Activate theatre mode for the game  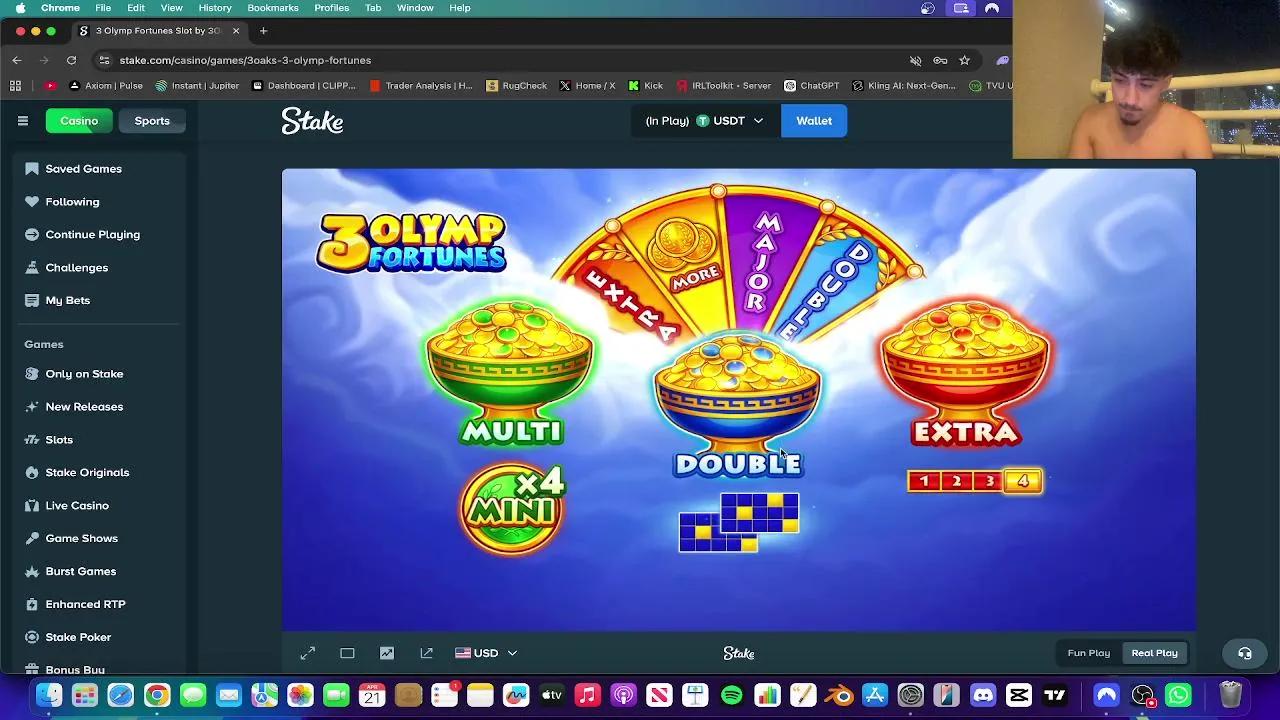click(x=347, y=652)
